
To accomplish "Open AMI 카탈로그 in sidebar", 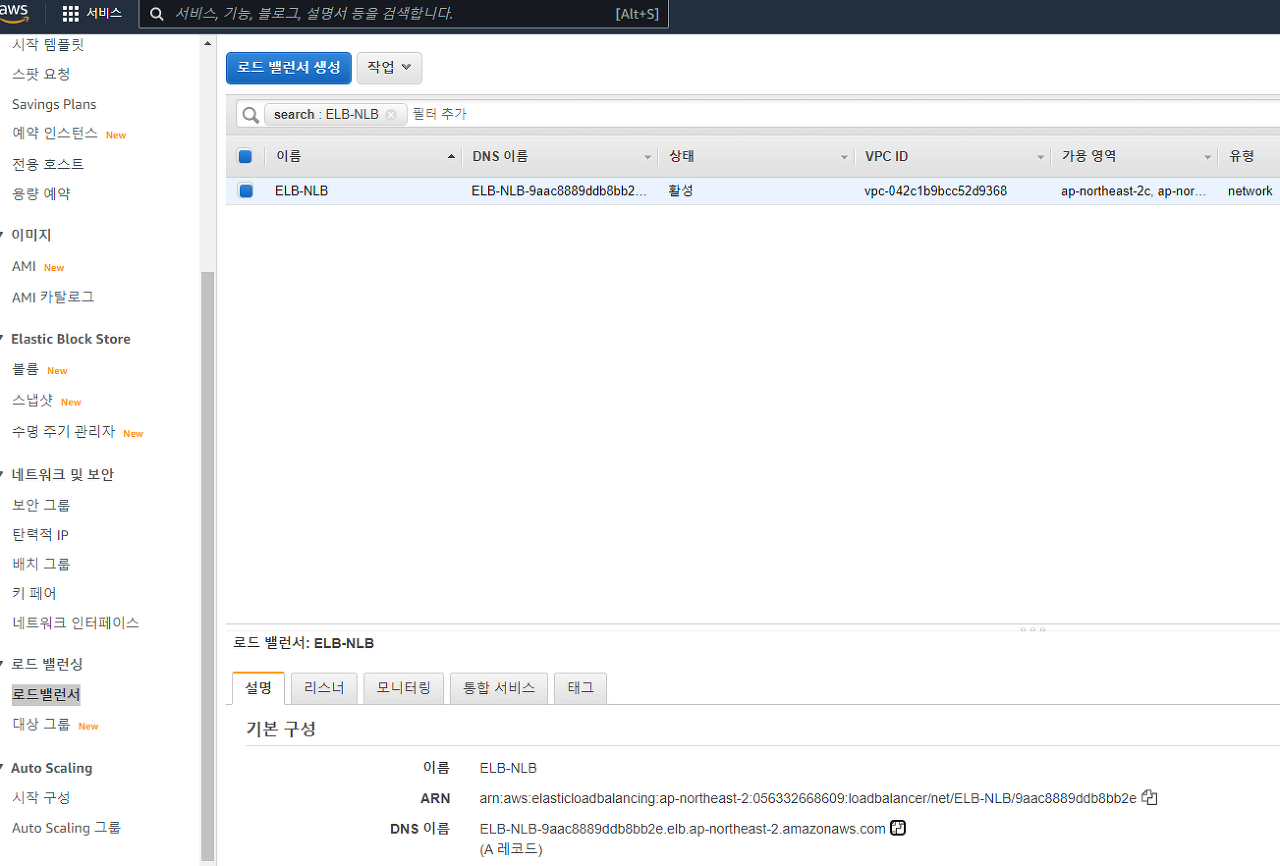I will coord(53,297).
